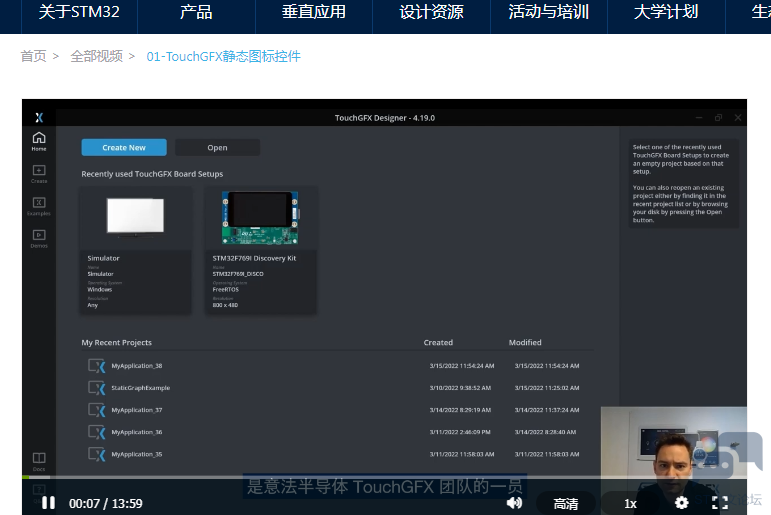Choose STM32F769I Discovery Kit board thumbnail
771x515 pixels.
click(x=260, y=218)
